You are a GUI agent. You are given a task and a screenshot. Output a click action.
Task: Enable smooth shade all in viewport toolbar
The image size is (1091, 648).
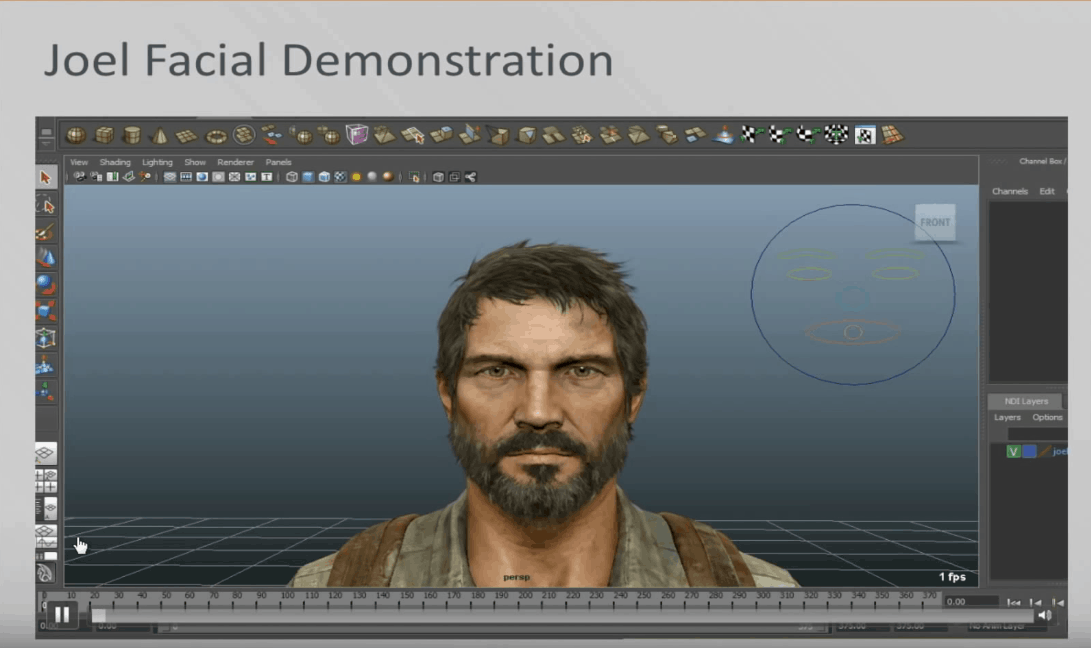click(308, 177)
